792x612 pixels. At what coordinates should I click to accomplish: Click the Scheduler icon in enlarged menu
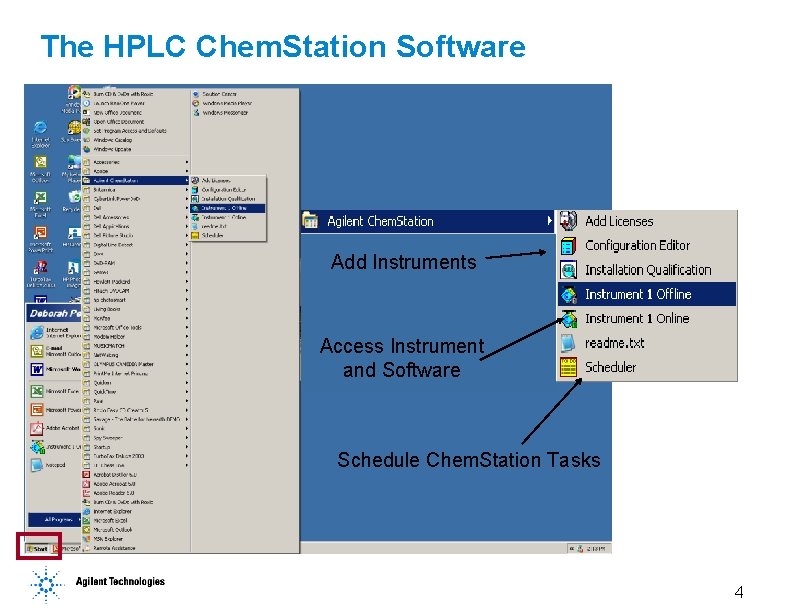568,368
